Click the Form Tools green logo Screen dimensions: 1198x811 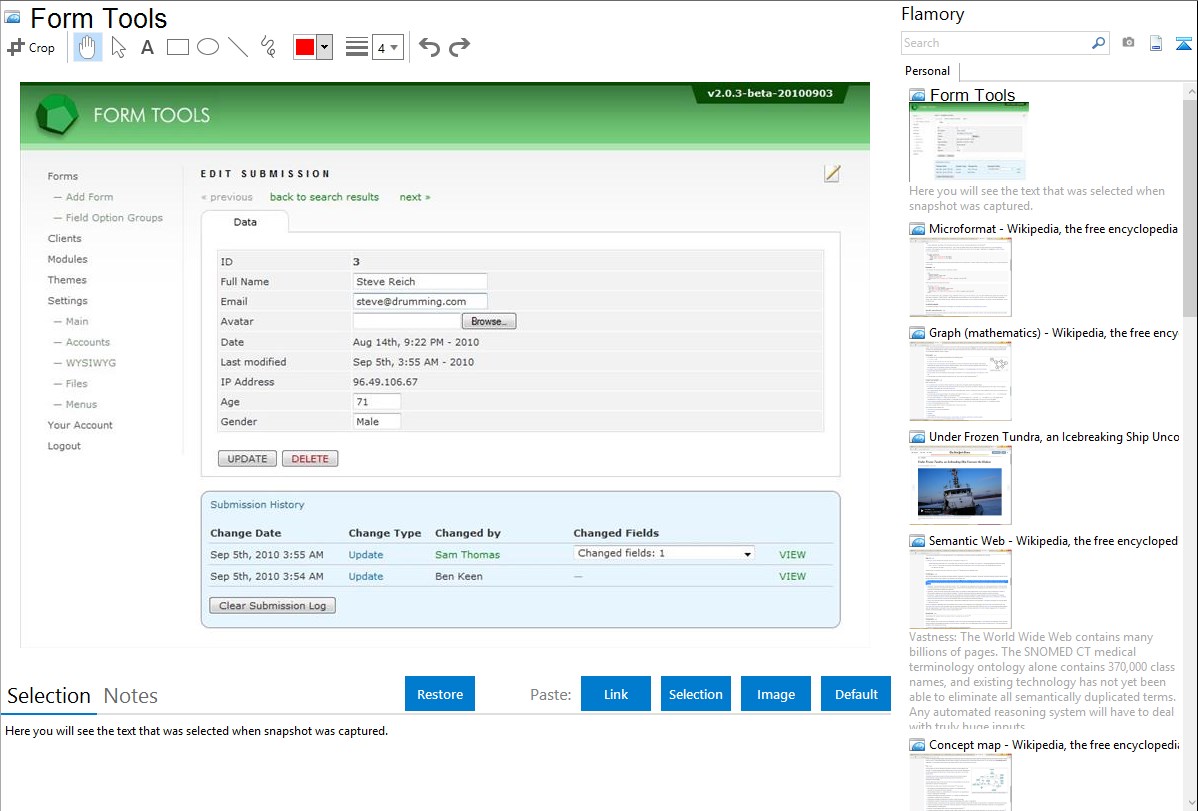[57, 115]
